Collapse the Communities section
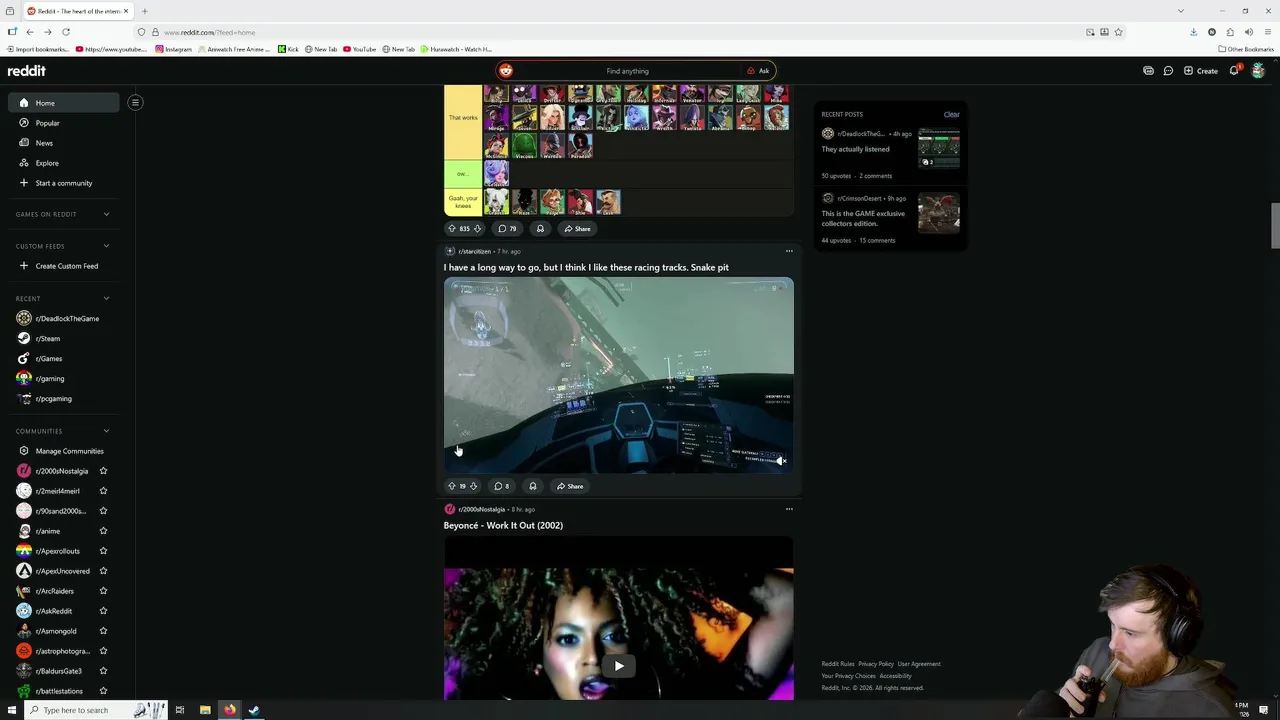Screen dimensions: 1280x720 tap(106, 431)
